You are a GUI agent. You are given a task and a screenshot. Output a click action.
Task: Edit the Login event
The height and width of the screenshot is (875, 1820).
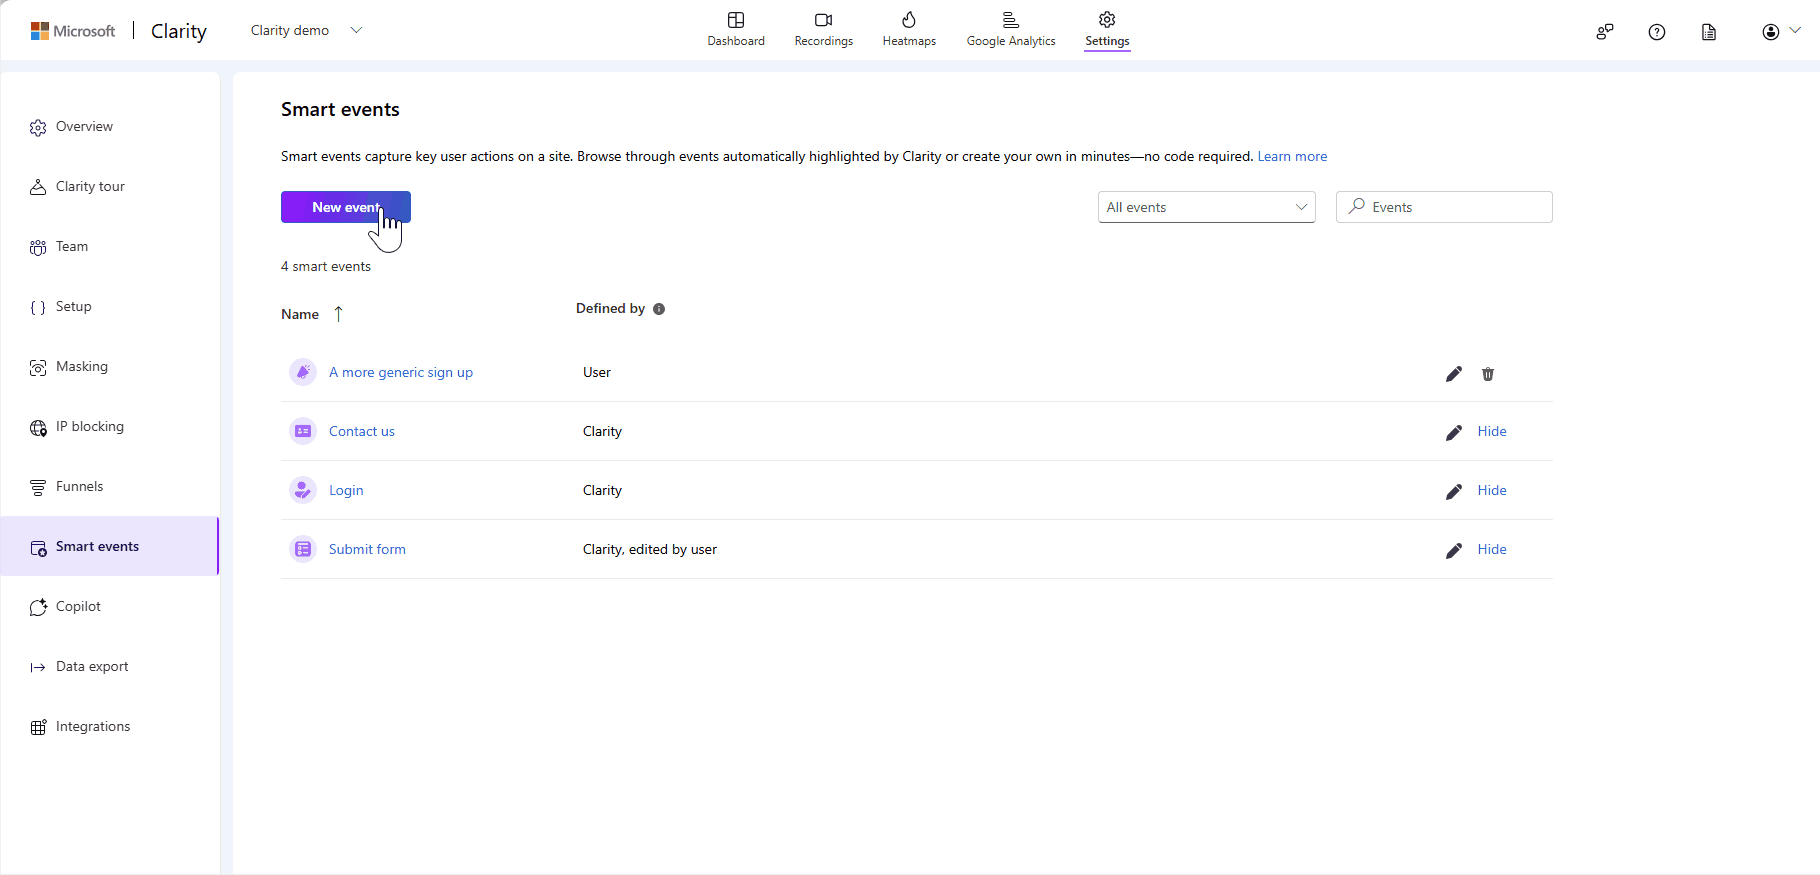1454,492
